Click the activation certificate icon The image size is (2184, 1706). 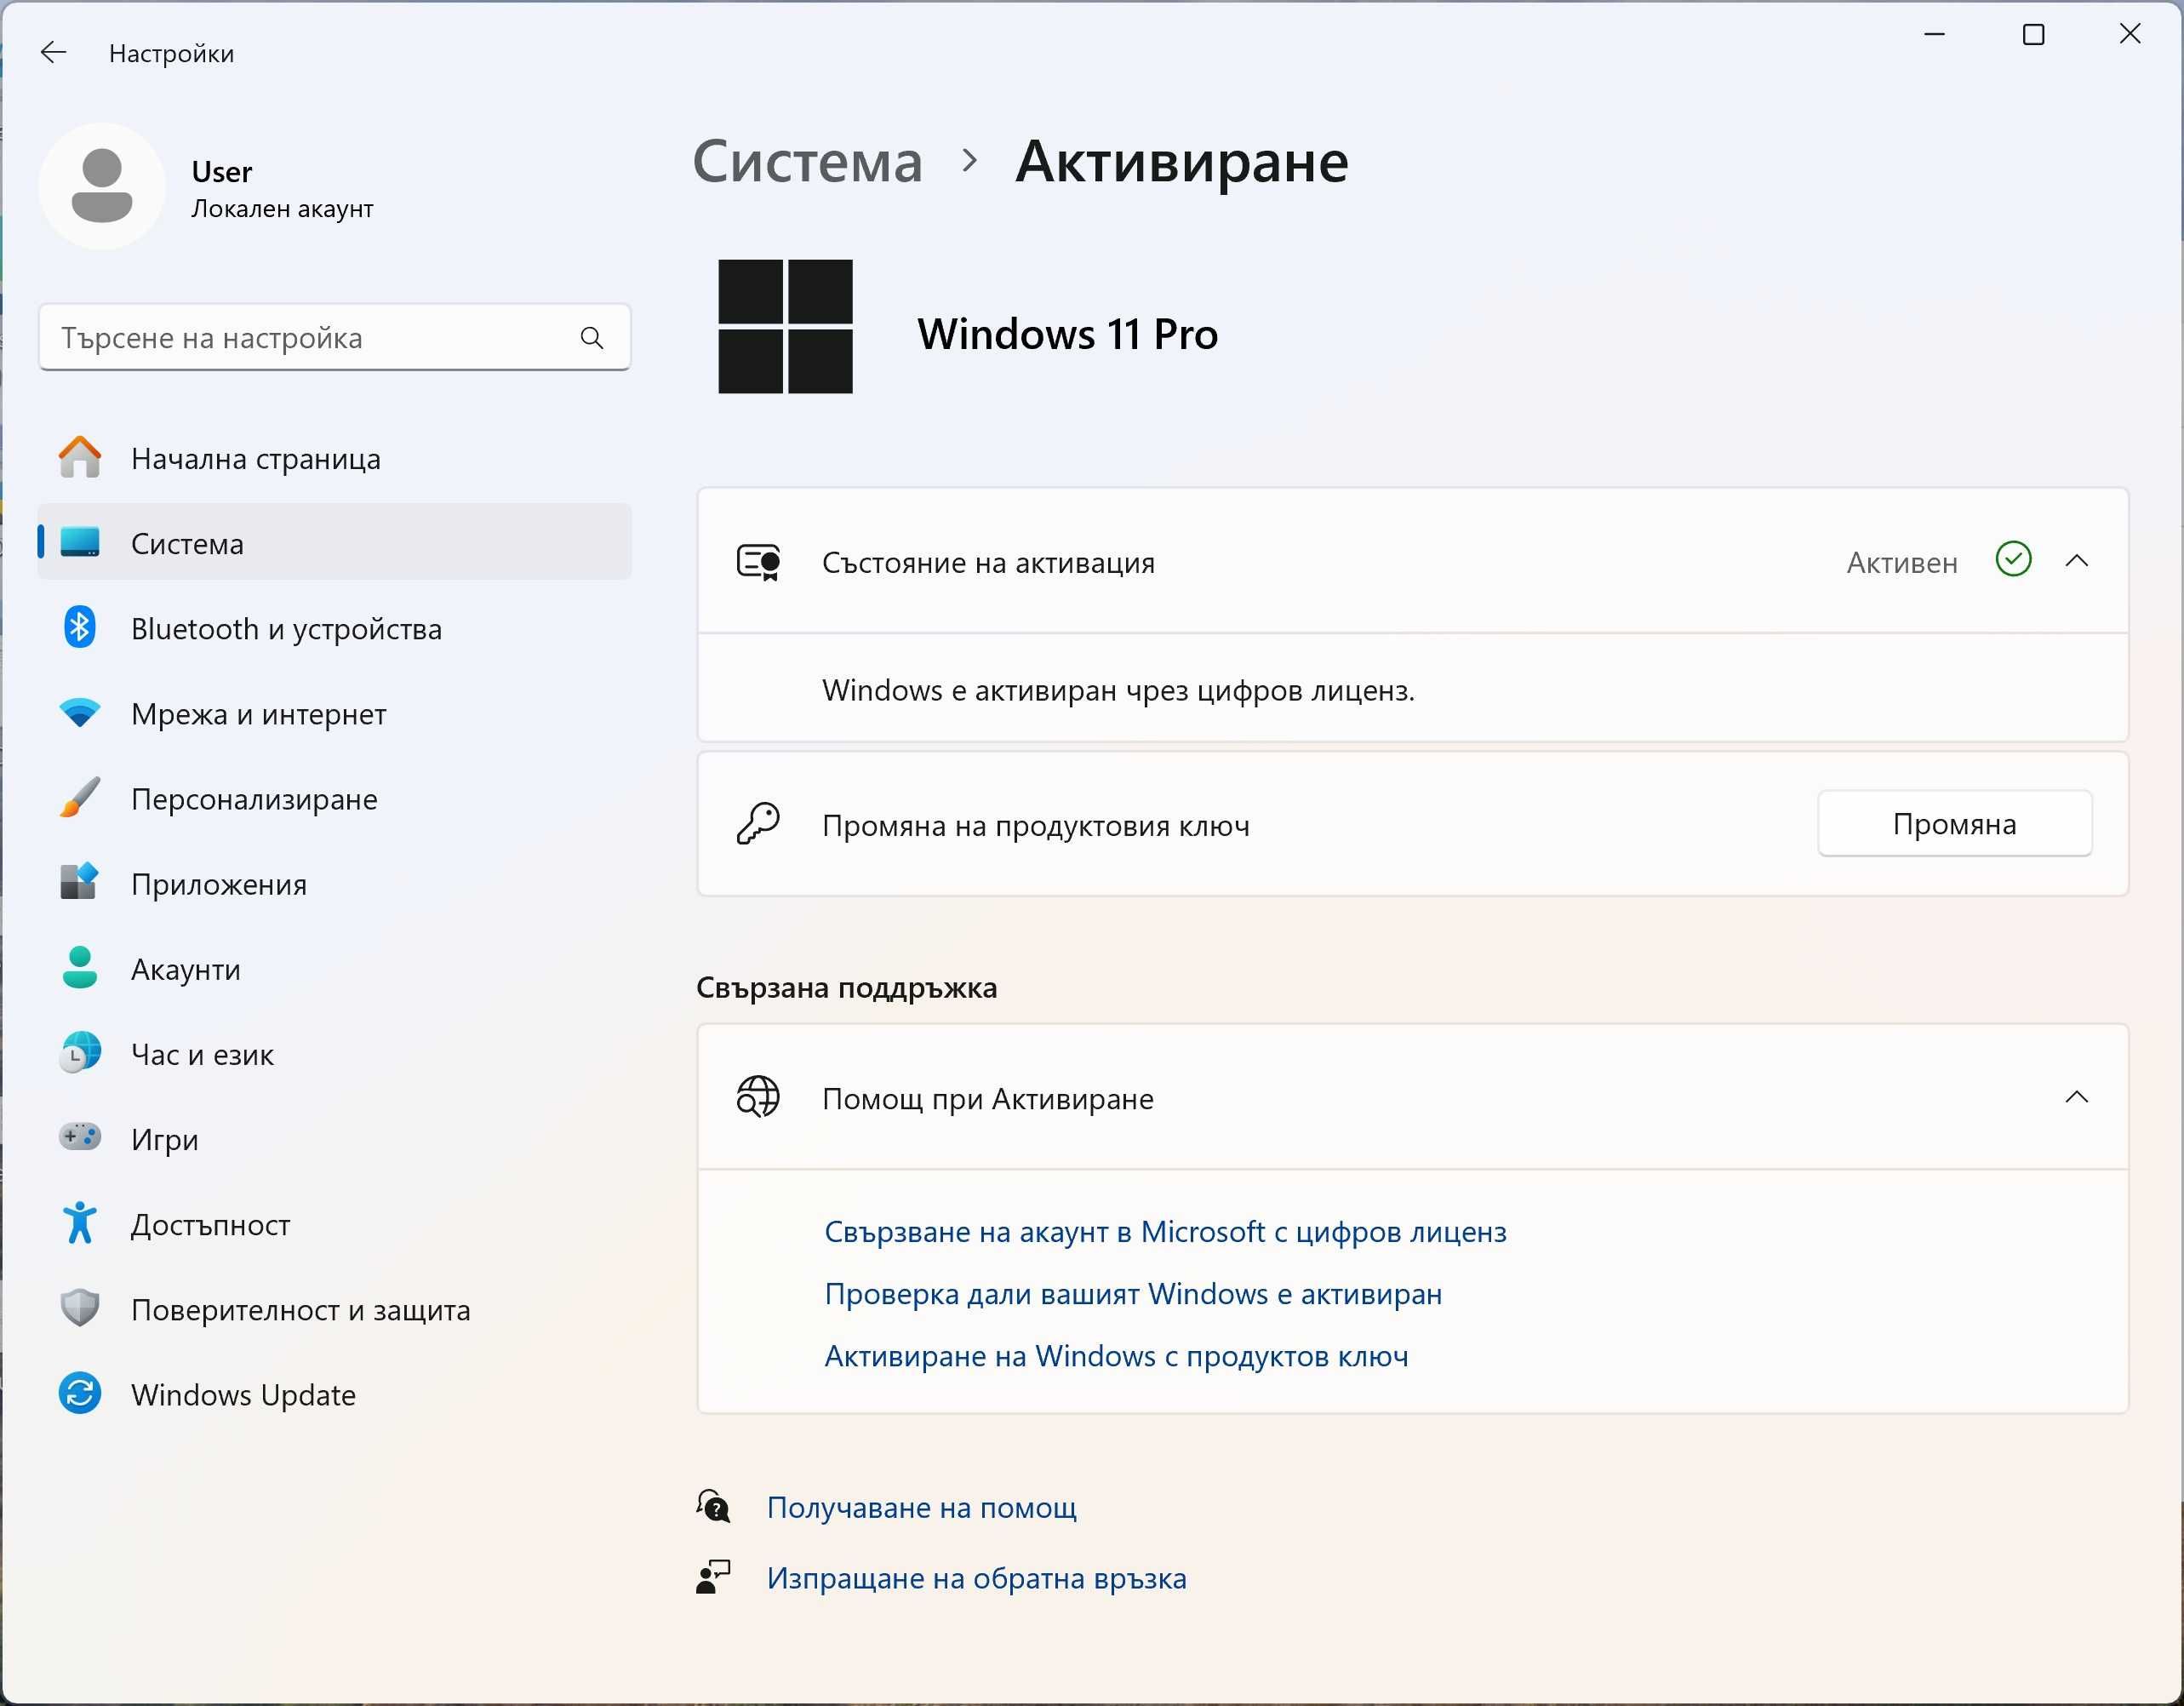[759, 562]
